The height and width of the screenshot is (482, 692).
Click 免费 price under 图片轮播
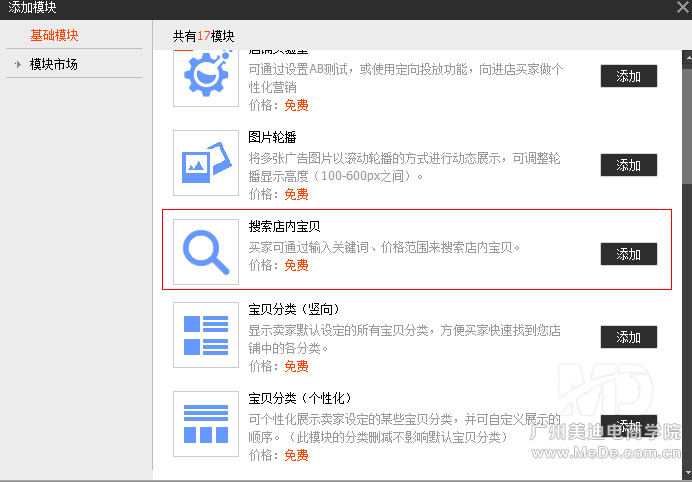coord(296,194)
